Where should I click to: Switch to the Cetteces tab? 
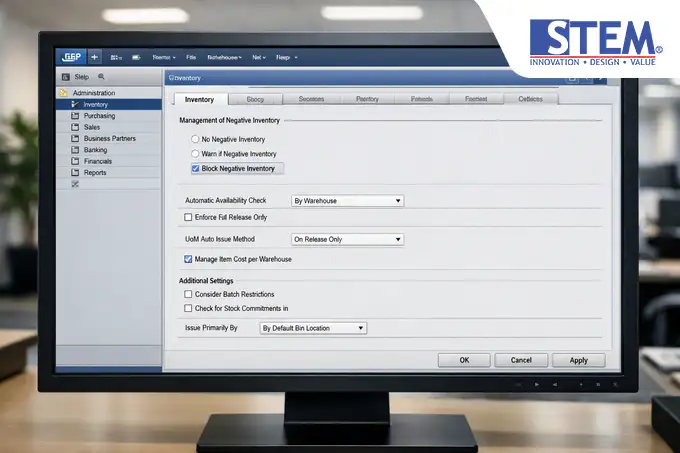pos(531,99)
